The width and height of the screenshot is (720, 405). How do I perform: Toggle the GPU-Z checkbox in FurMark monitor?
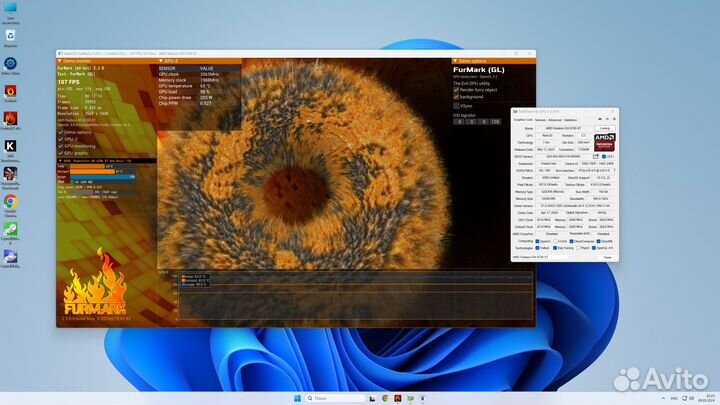61,139
